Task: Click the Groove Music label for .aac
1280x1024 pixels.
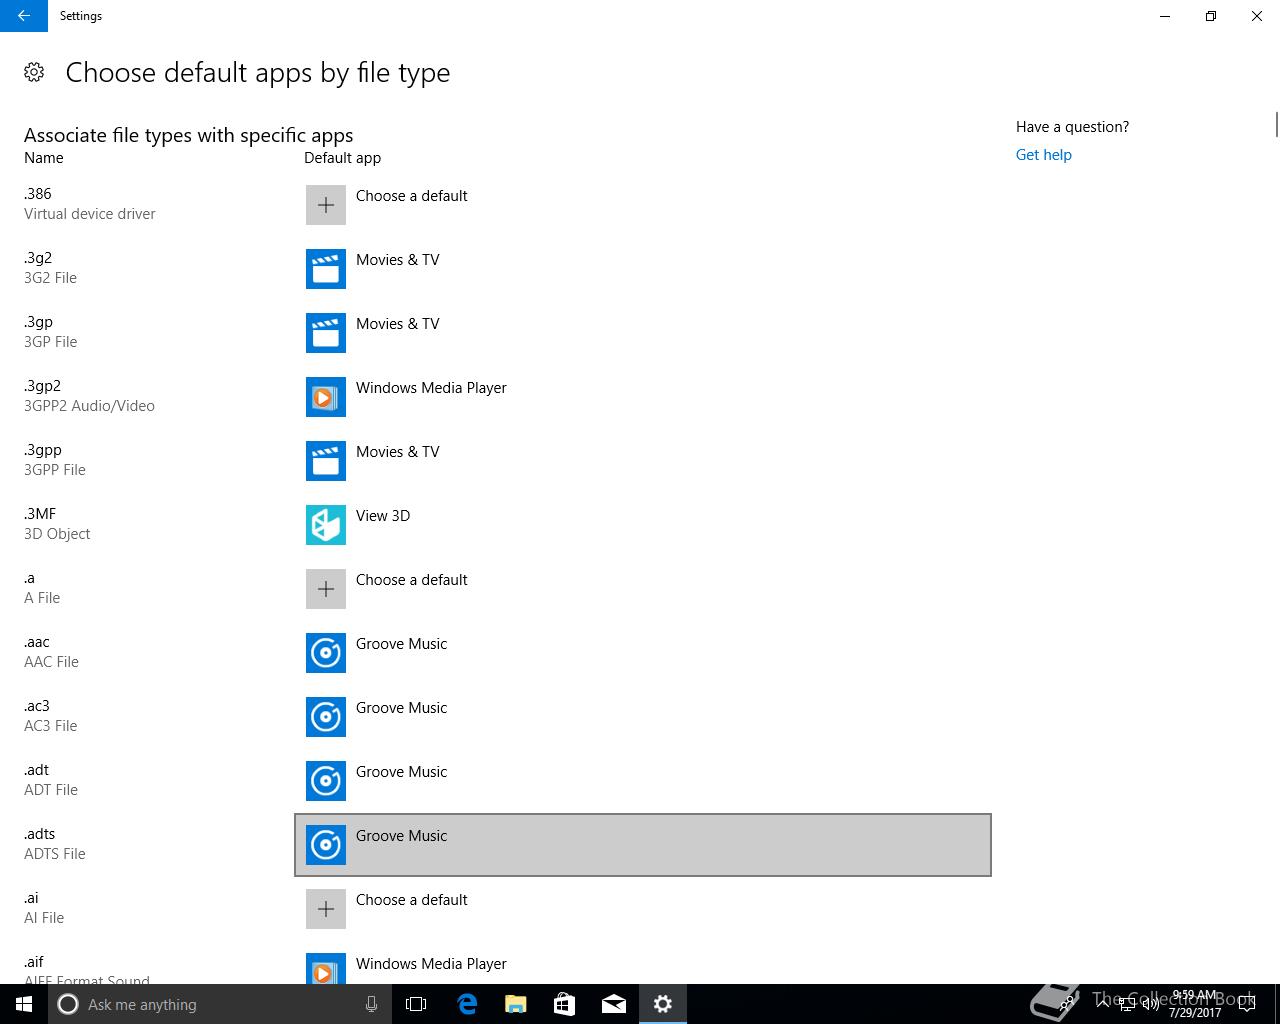Action: click(402, 644)
